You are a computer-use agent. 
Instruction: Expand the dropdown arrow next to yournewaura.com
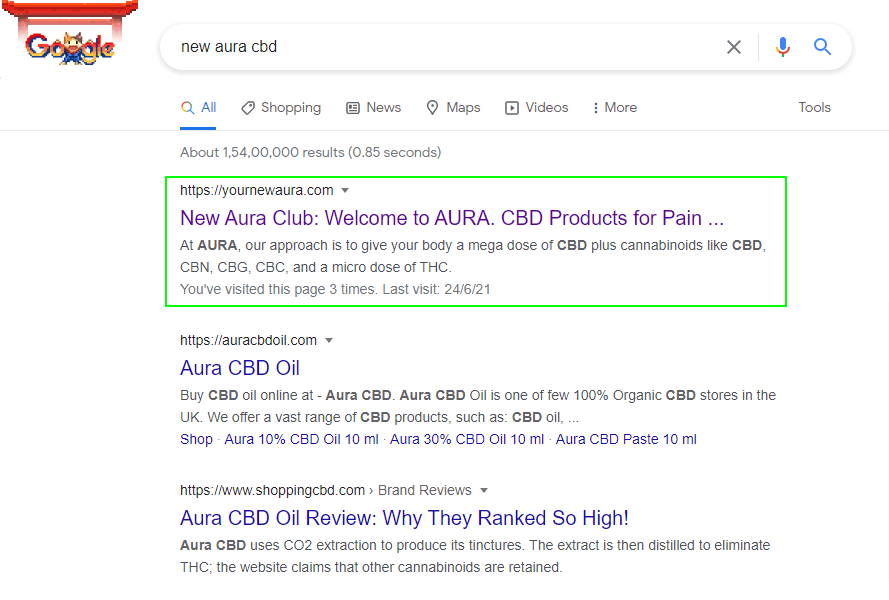click(345, 191)
